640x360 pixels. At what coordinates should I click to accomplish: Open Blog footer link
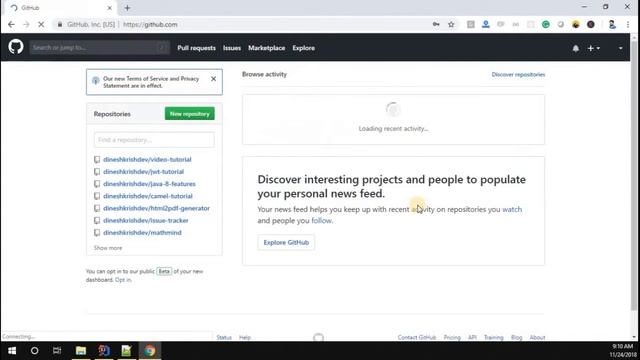coord(516,337)
